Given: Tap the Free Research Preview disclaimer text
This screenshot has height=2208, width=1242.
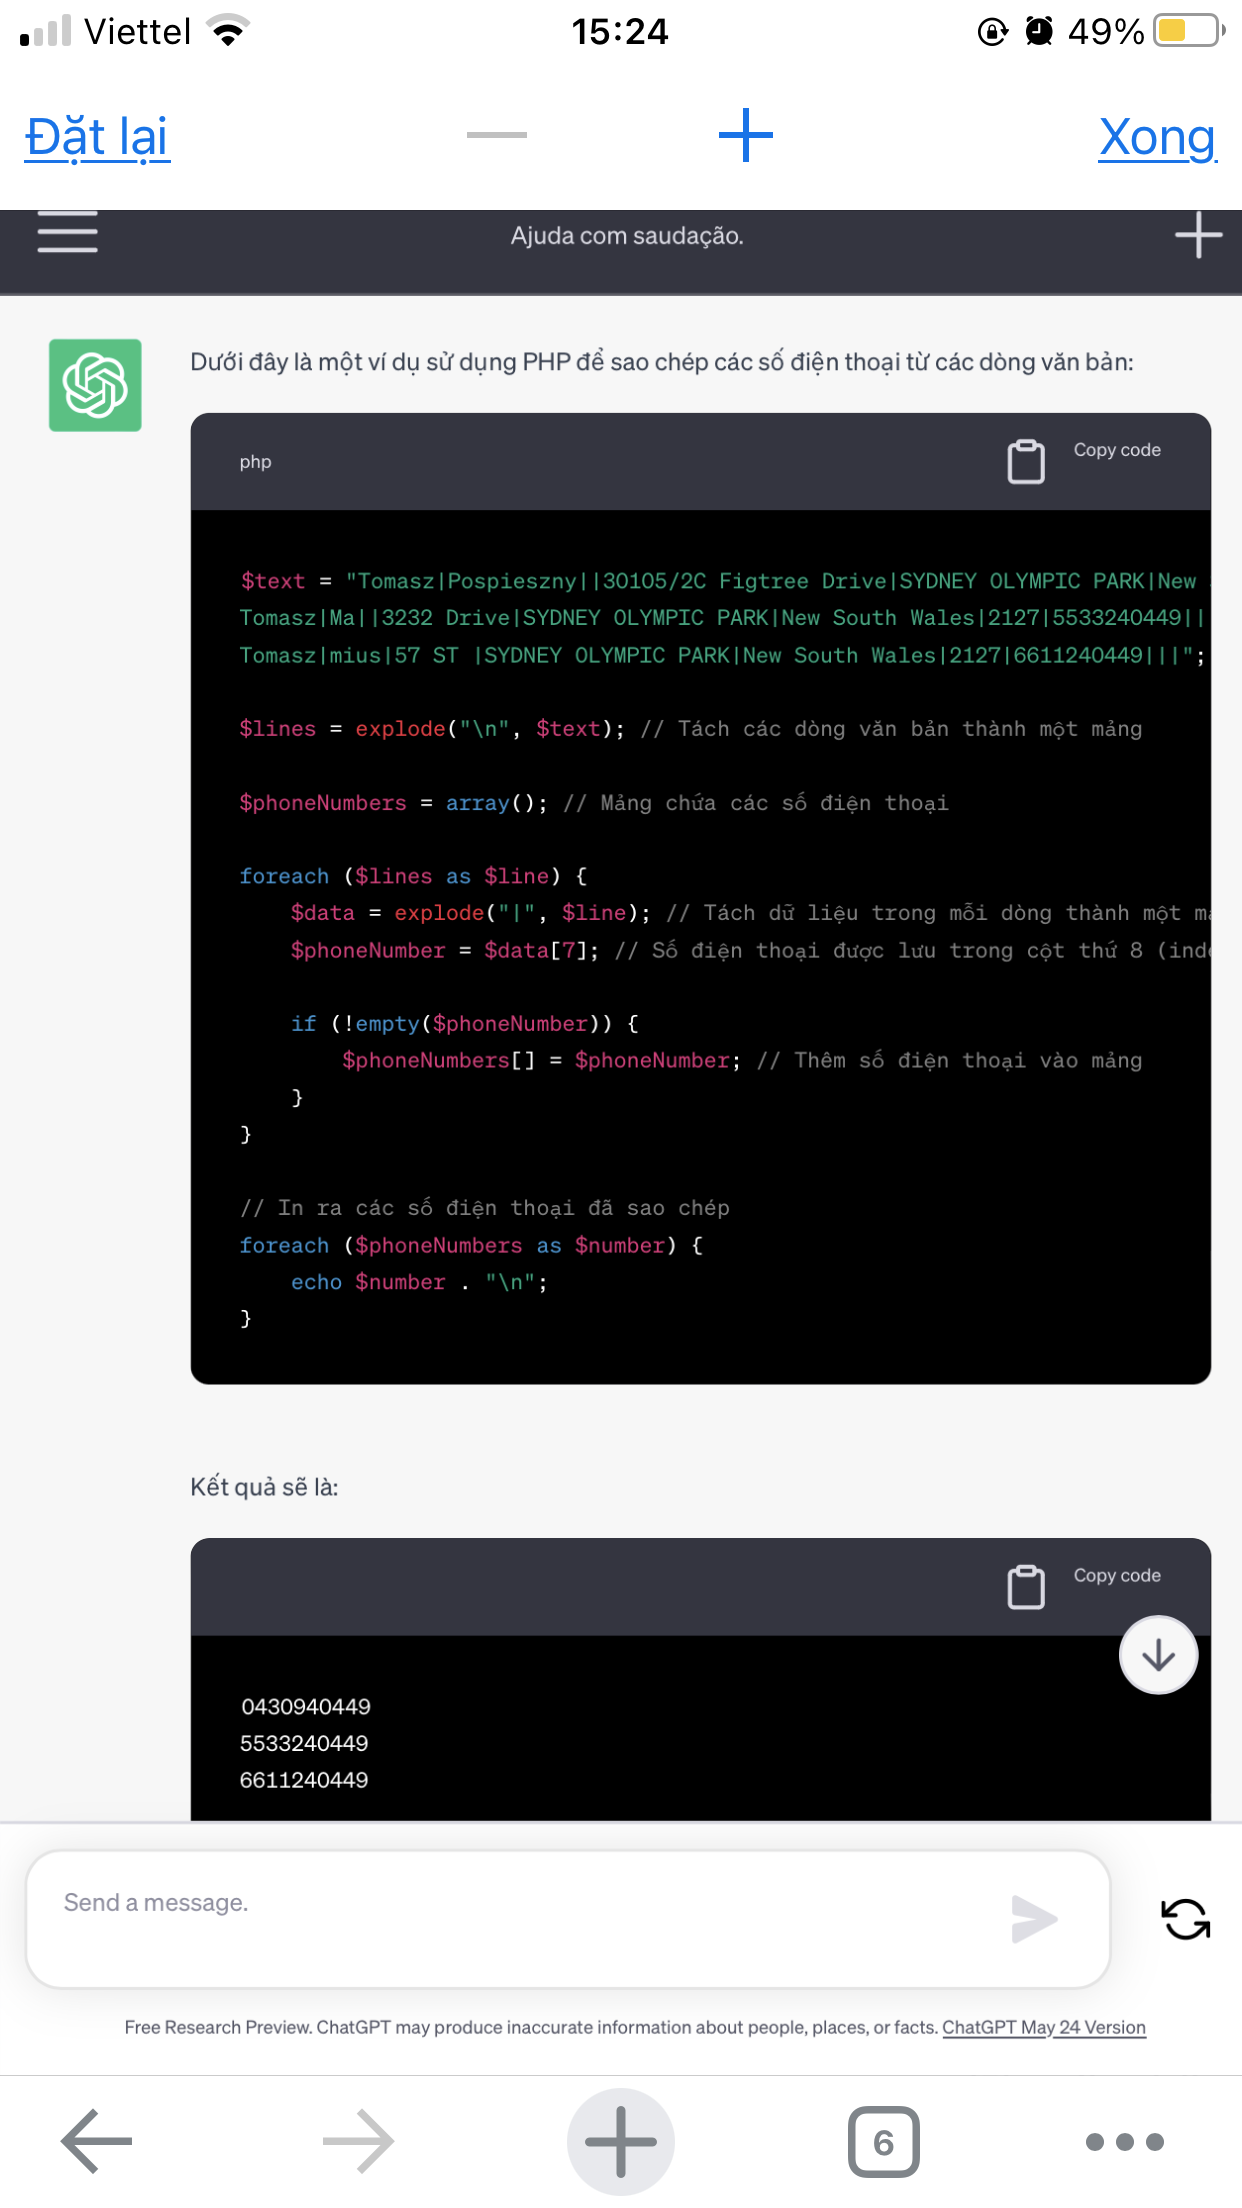Looking at the screenshot, I should [531, 2027].
